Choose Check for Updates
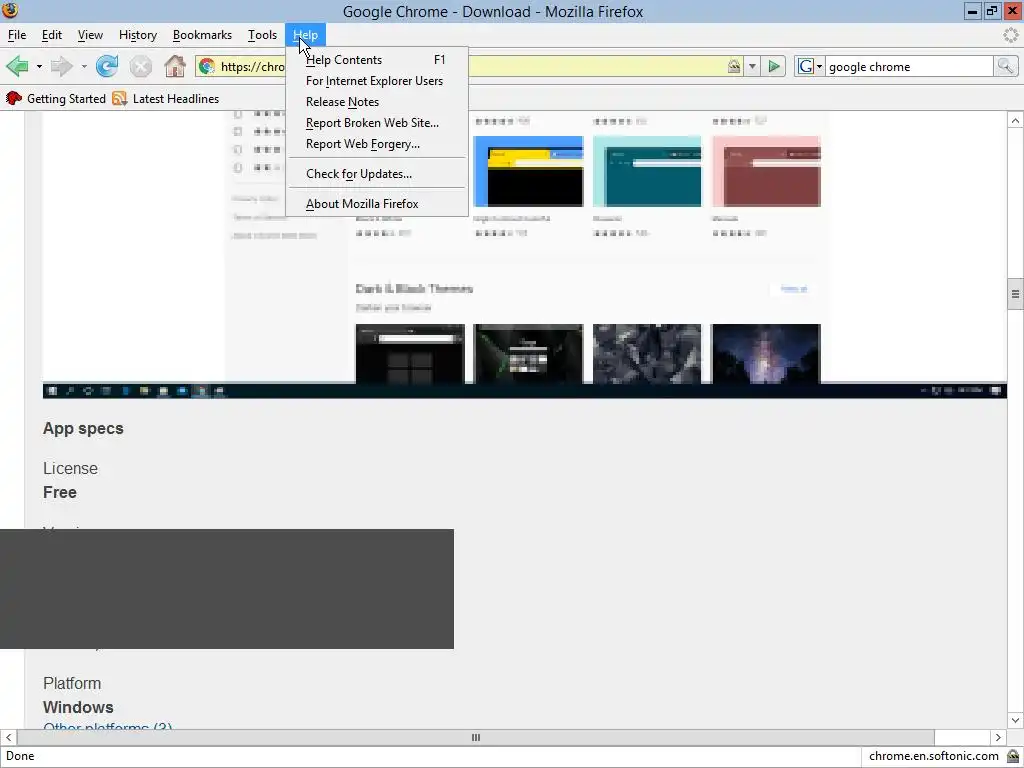This screenshot has height=768, width=1024. click(x=377, y=174)
